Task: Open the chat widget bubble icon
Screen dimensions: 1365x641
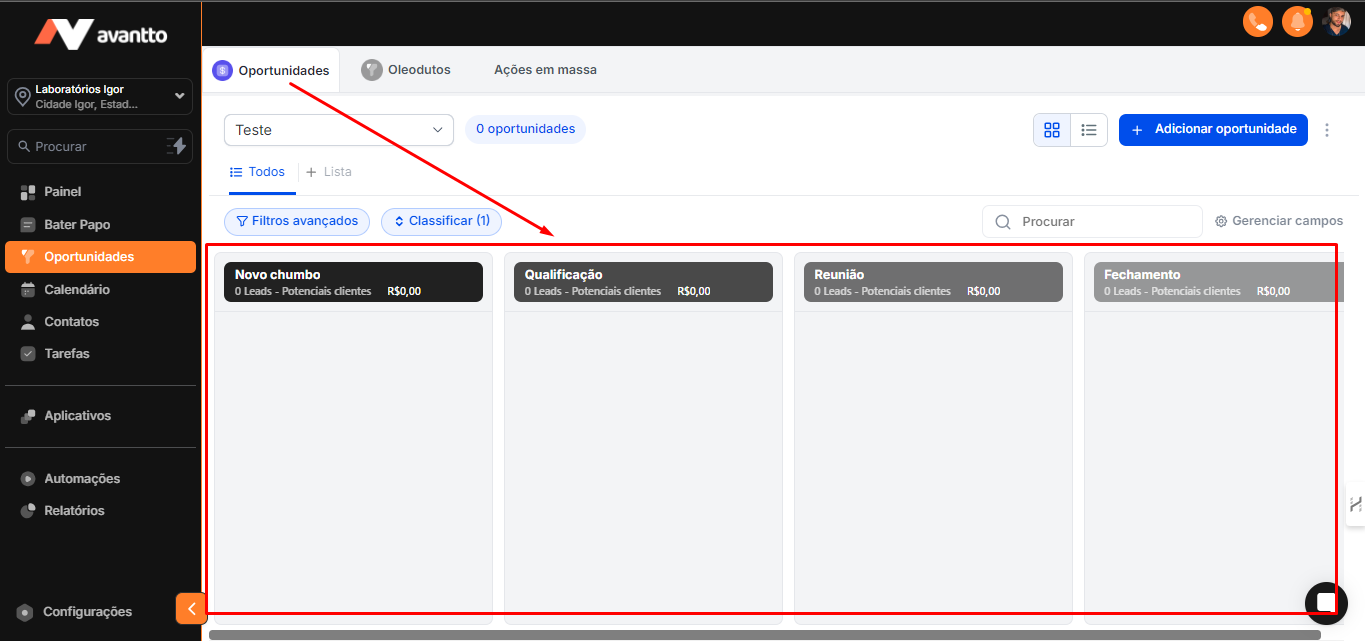Action: click(1325, 601)
